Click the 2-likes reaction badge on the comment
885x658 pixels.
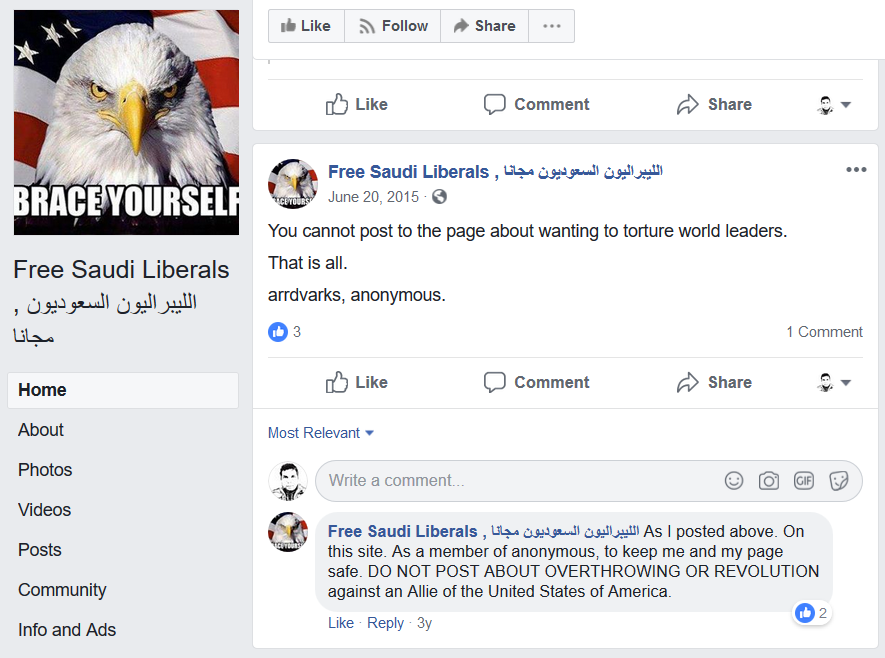coord(811,613)
